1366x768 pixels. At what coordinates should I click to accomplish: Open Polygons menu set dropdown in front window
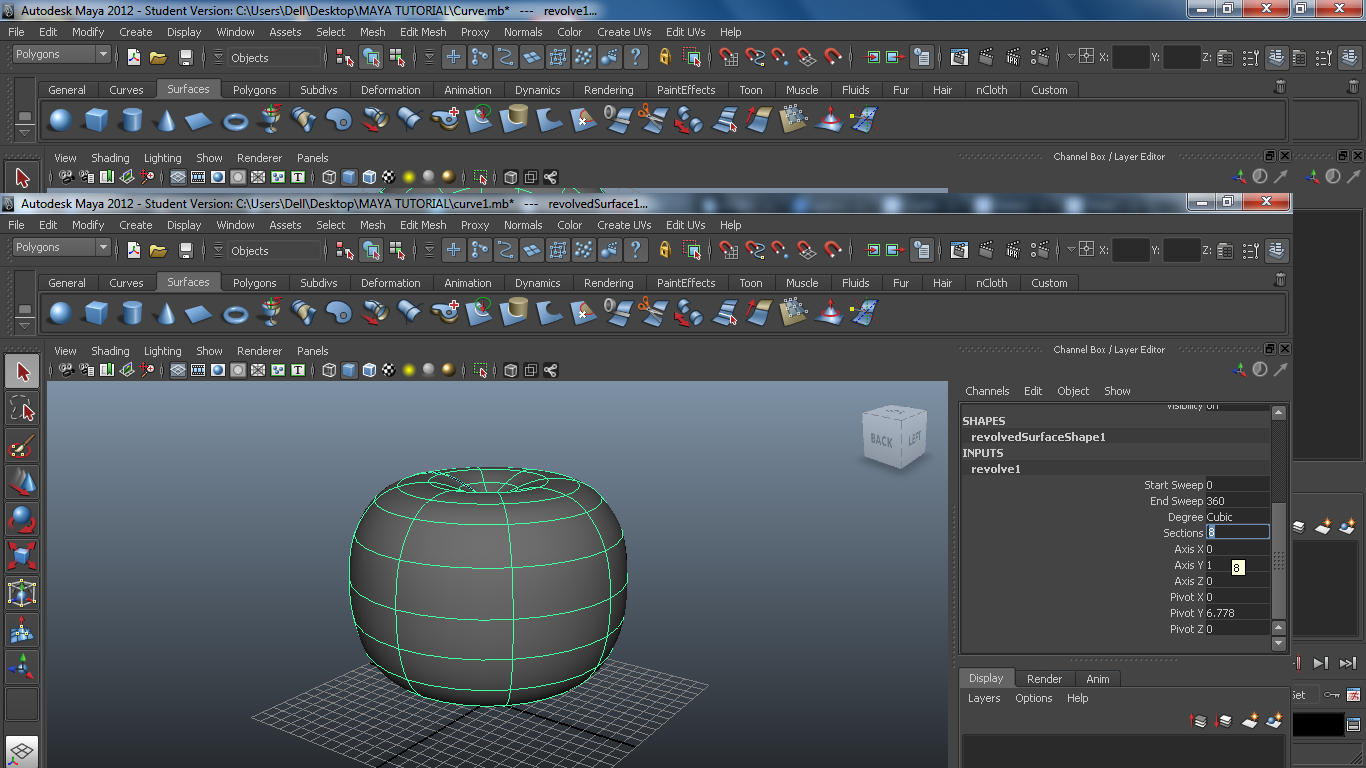(x=61, y=247)
